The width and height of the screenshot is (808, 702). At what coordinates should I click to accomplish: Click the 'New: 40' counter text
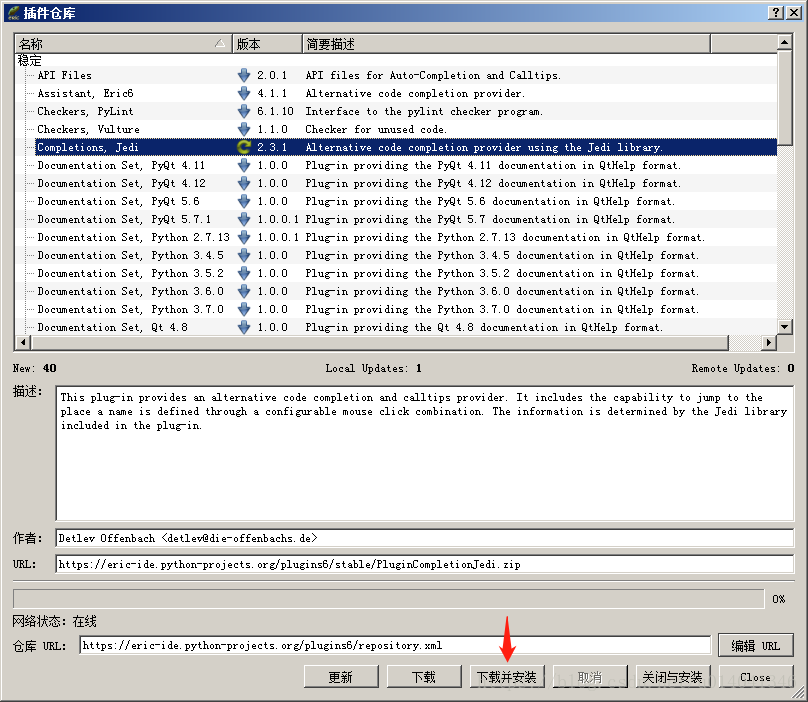click(x=35, y=368)
